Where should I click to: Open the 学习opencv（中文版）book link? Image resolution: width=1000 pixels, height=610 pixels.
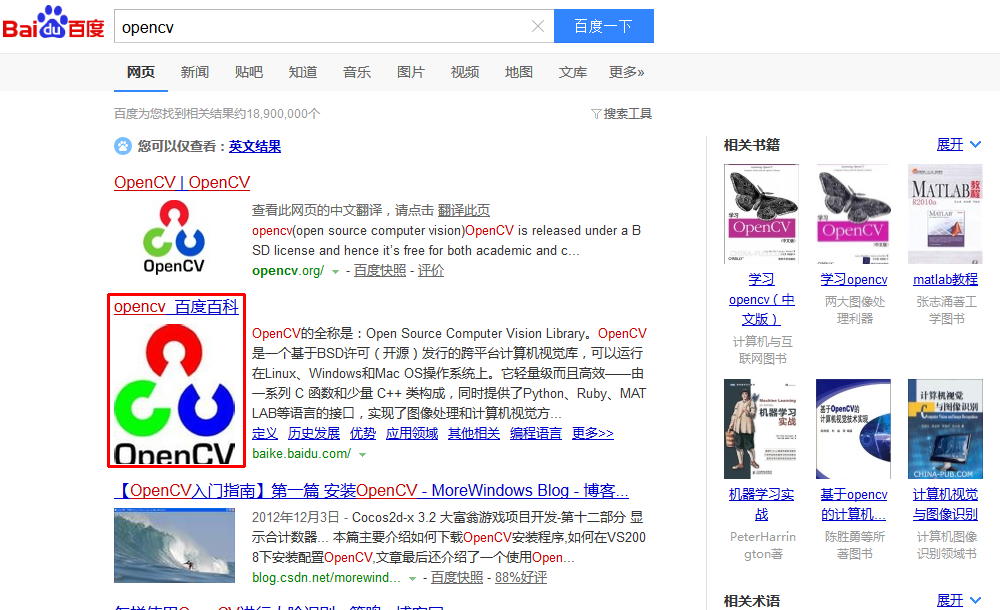point(761,299)
